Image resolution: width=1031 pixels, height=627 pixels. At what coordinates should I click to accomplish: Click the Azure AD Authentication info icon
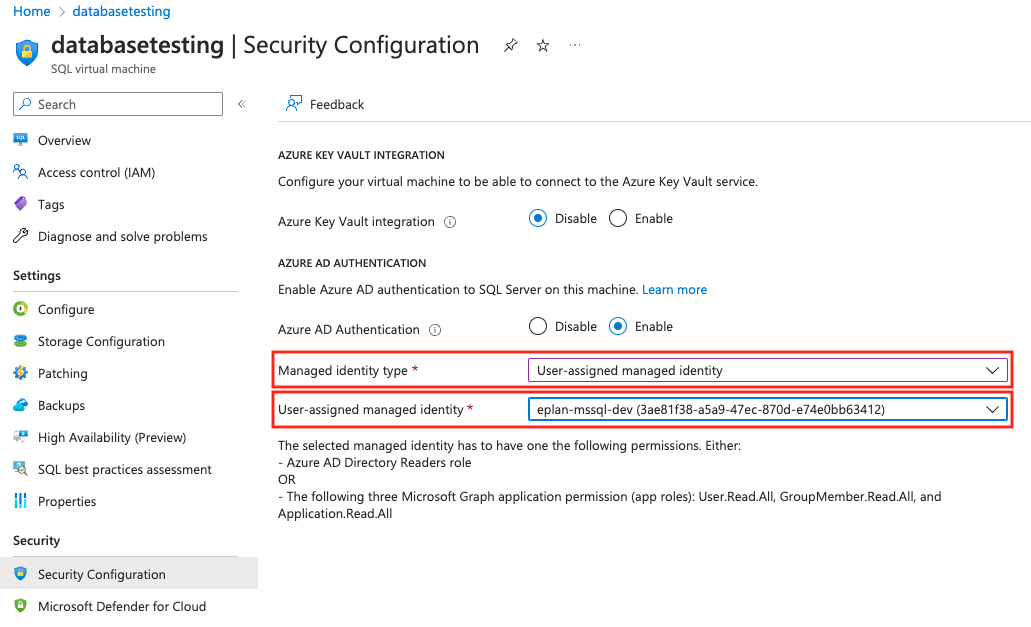click(435, 330)
